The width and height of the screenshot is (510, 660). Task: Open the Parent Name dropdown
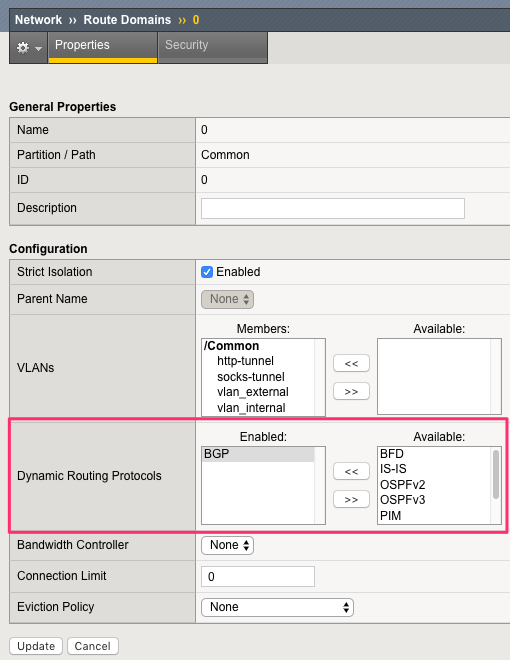click(227, 299)
